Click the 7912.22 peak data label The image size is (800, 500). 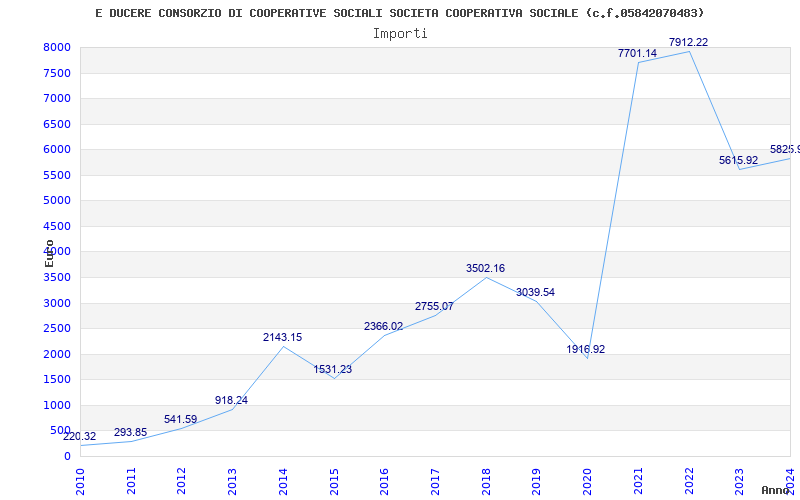tap(688, 42)
